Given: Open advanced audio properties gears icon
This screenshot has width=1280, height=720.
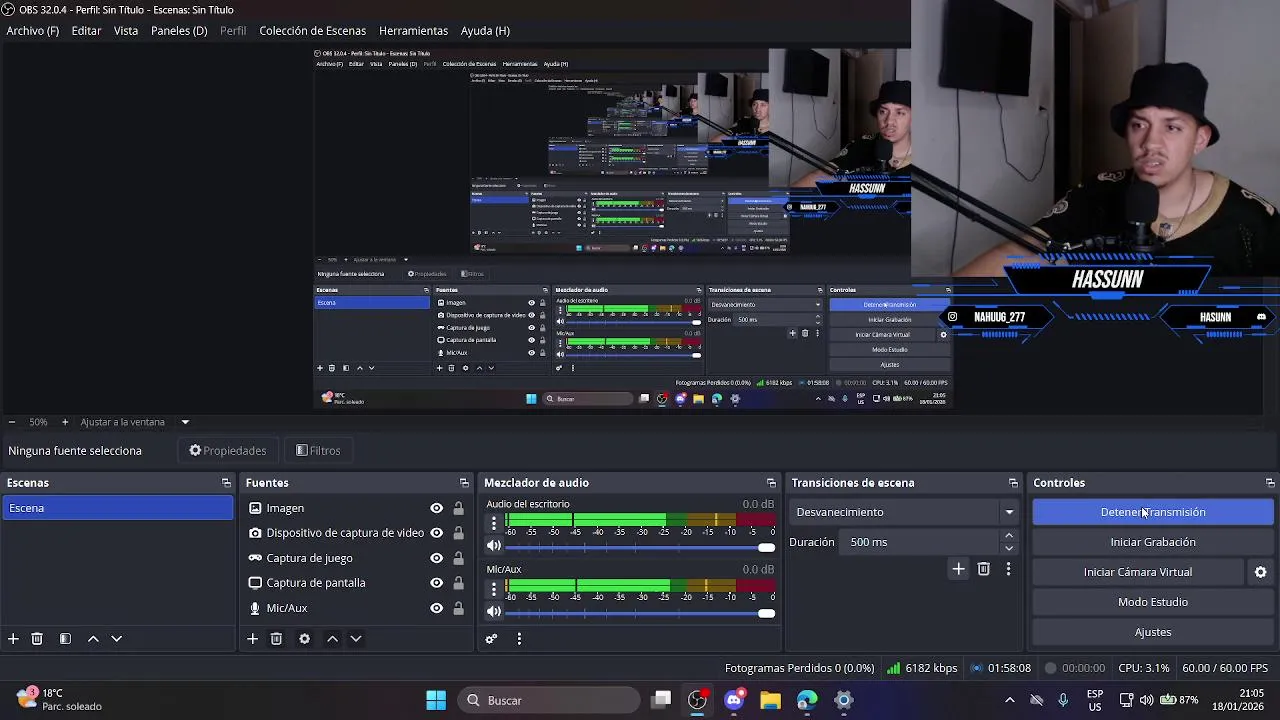Looking at the screenshot, I should coord(491,639).
